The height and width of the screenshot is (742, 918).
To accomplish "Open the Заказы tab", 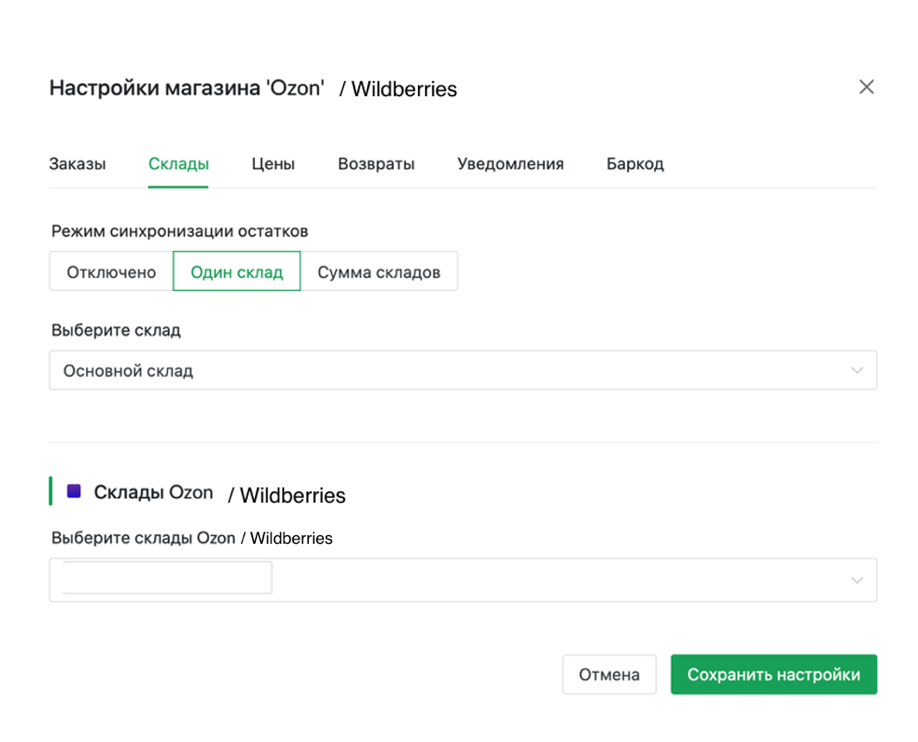I will [77, 164].
